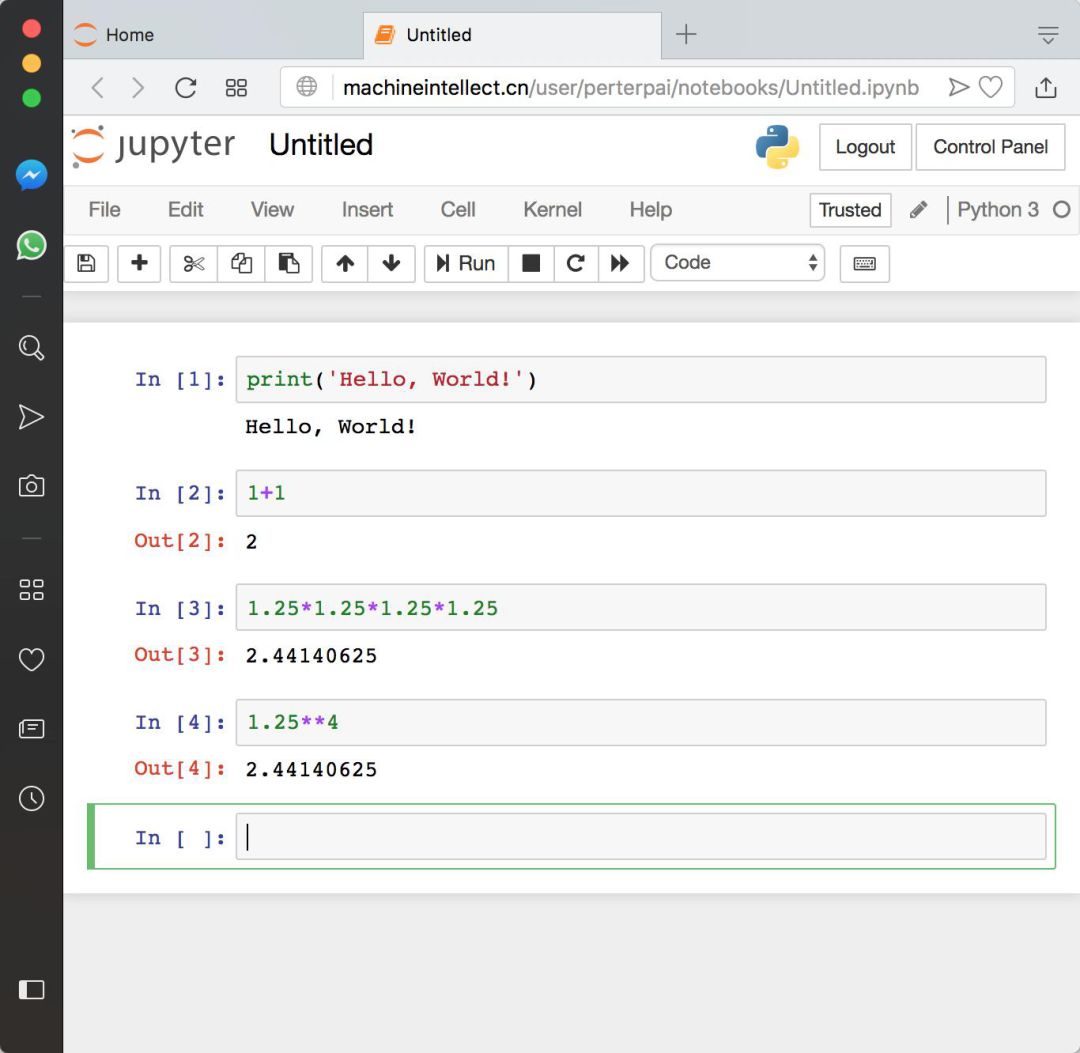Open My Flow arrow in the sidebar
This screenshot has width=1080, height=1053.
(x=31, y=417)
